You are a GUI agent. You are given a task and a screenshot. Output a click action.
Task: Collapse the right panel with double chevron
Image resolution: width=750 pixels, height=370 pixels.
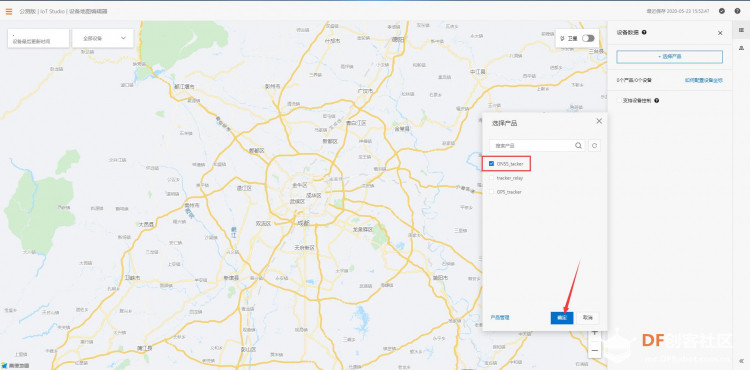741,361
